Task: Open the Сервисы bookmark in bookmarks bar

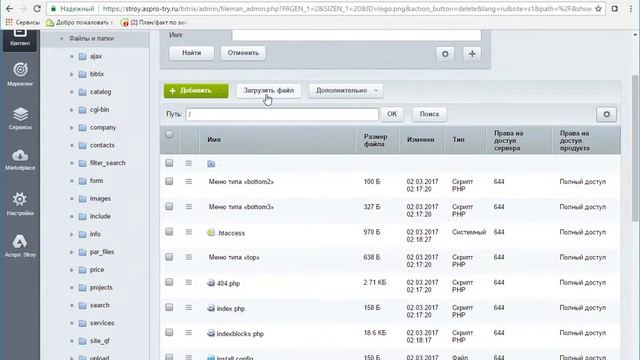Action: click(x=23, y=22)
